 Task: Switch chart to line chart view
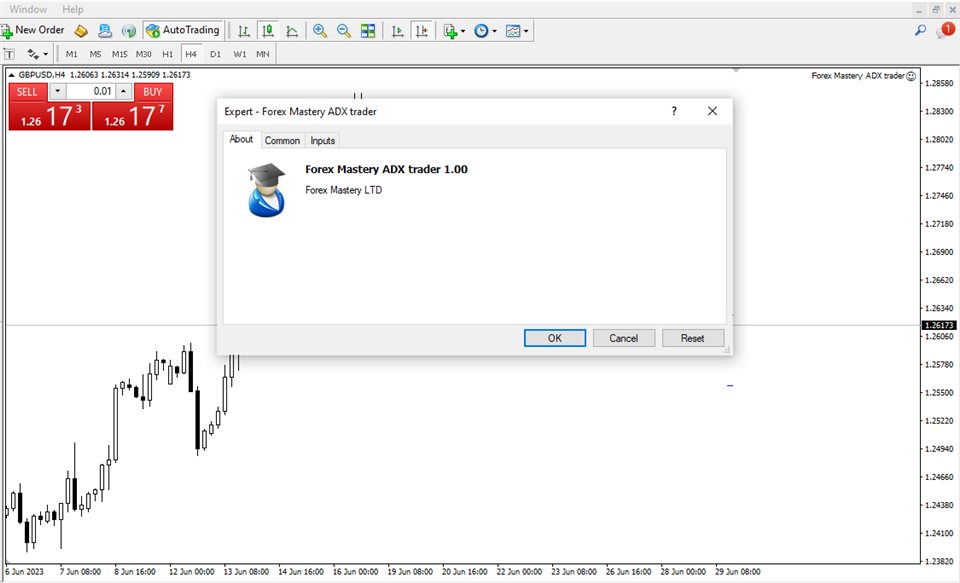tap(292, 31)
